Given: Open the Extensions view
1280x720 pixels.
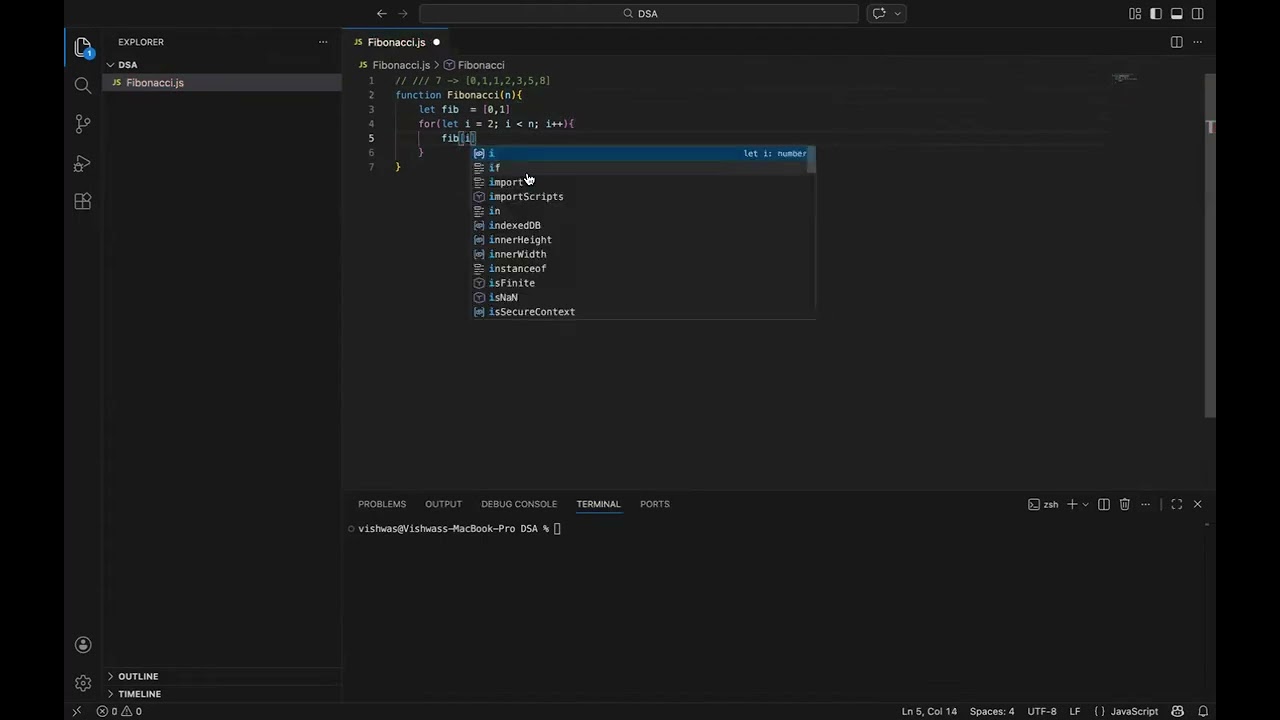Looking at the screenshot, I should coord(83,201).
